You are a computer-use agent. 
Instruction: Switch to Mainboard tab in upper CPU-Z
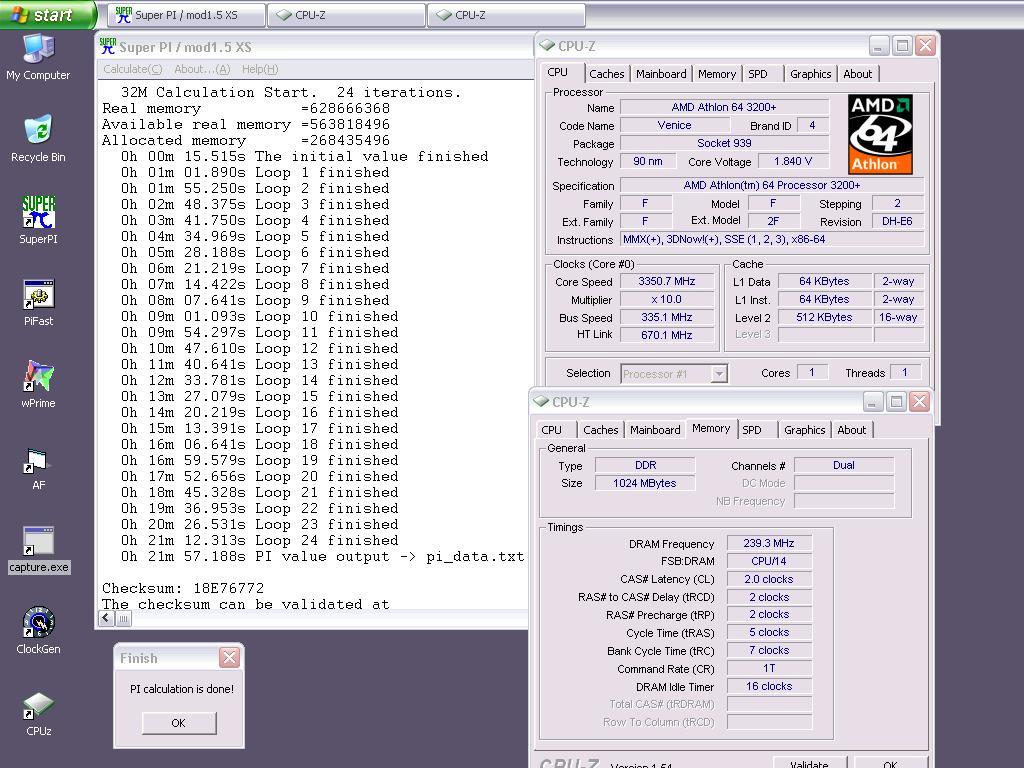point(661,74)
